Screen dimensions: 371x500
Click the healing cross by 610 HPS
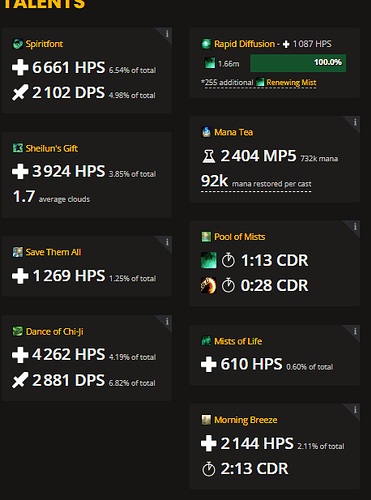click(209, 364)
